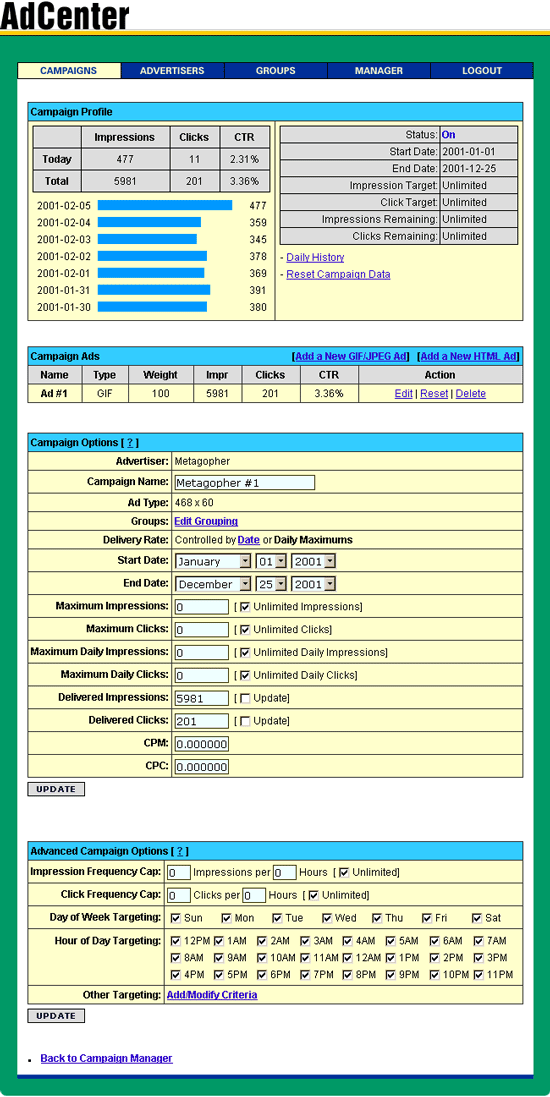Image resolution: width=550 pixels, height=1097 pixels.
Task: Click the 2001-02-03 impressions bar
Action: pos(148,239)
